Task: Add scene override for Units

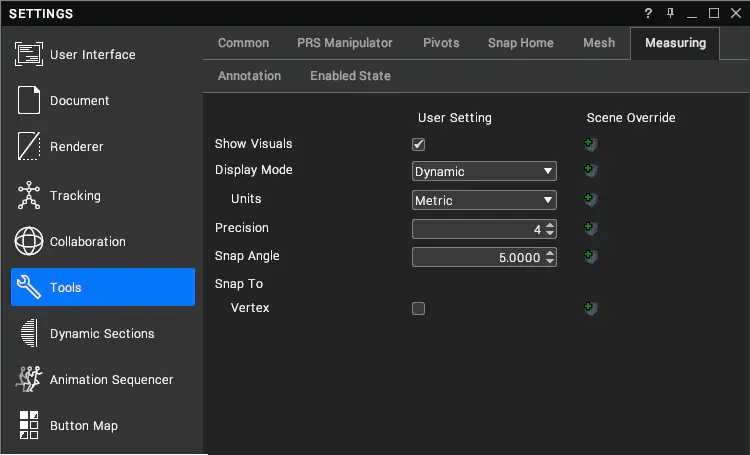Action: (590, 199)
